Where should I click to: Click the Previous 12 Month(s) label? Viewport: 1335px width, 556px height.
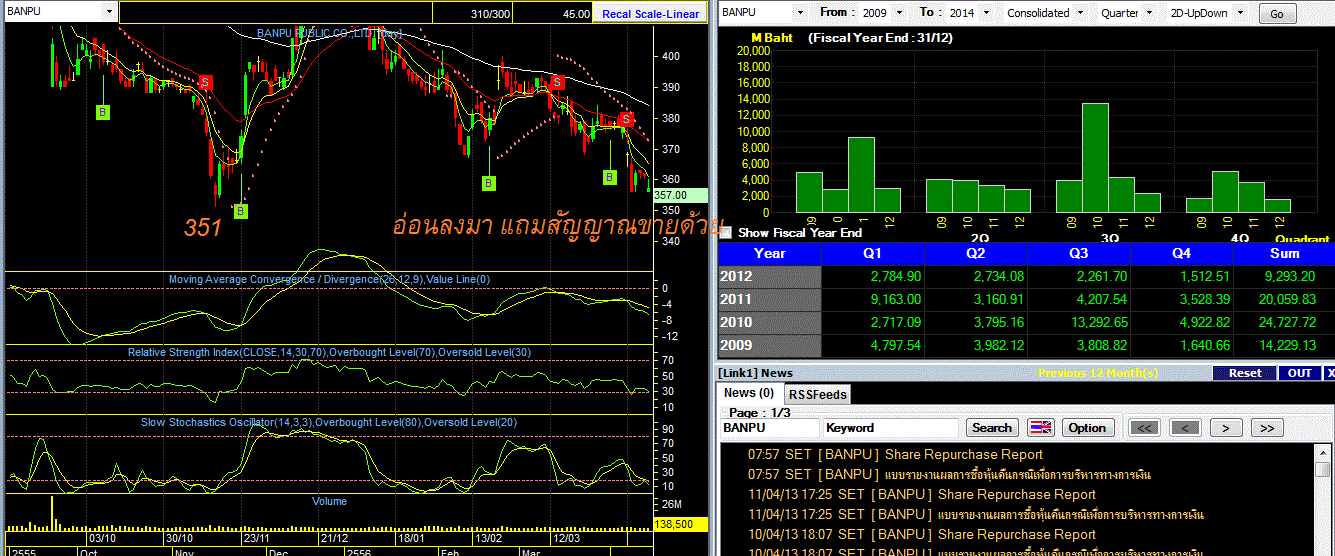tap(1098, 373)
